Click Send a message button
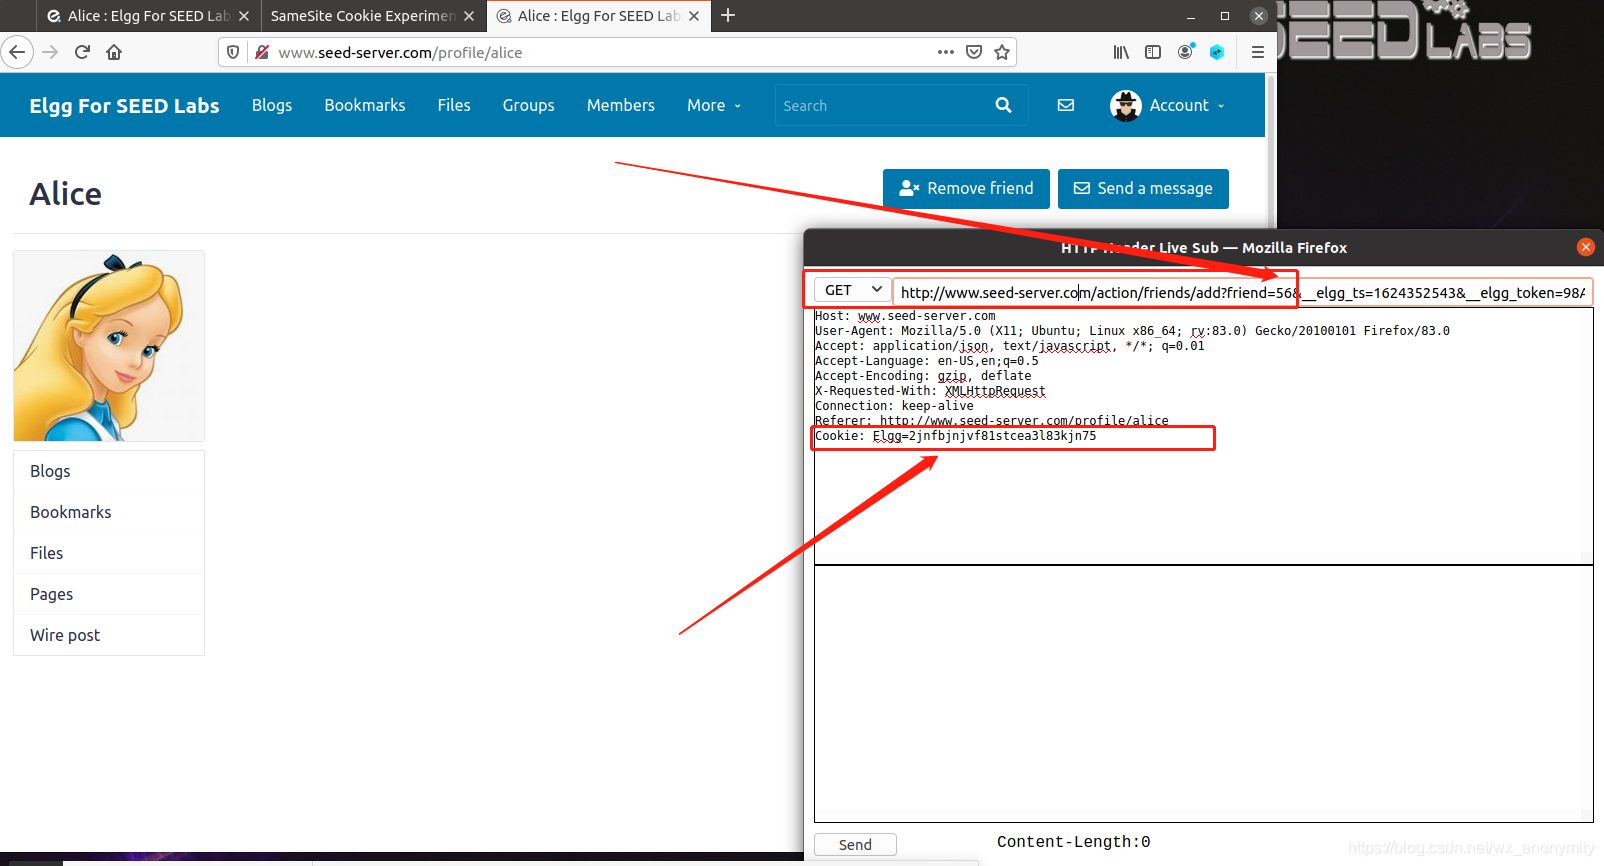Viewport: 1604px width, 866px height. tap(1143, 188)
